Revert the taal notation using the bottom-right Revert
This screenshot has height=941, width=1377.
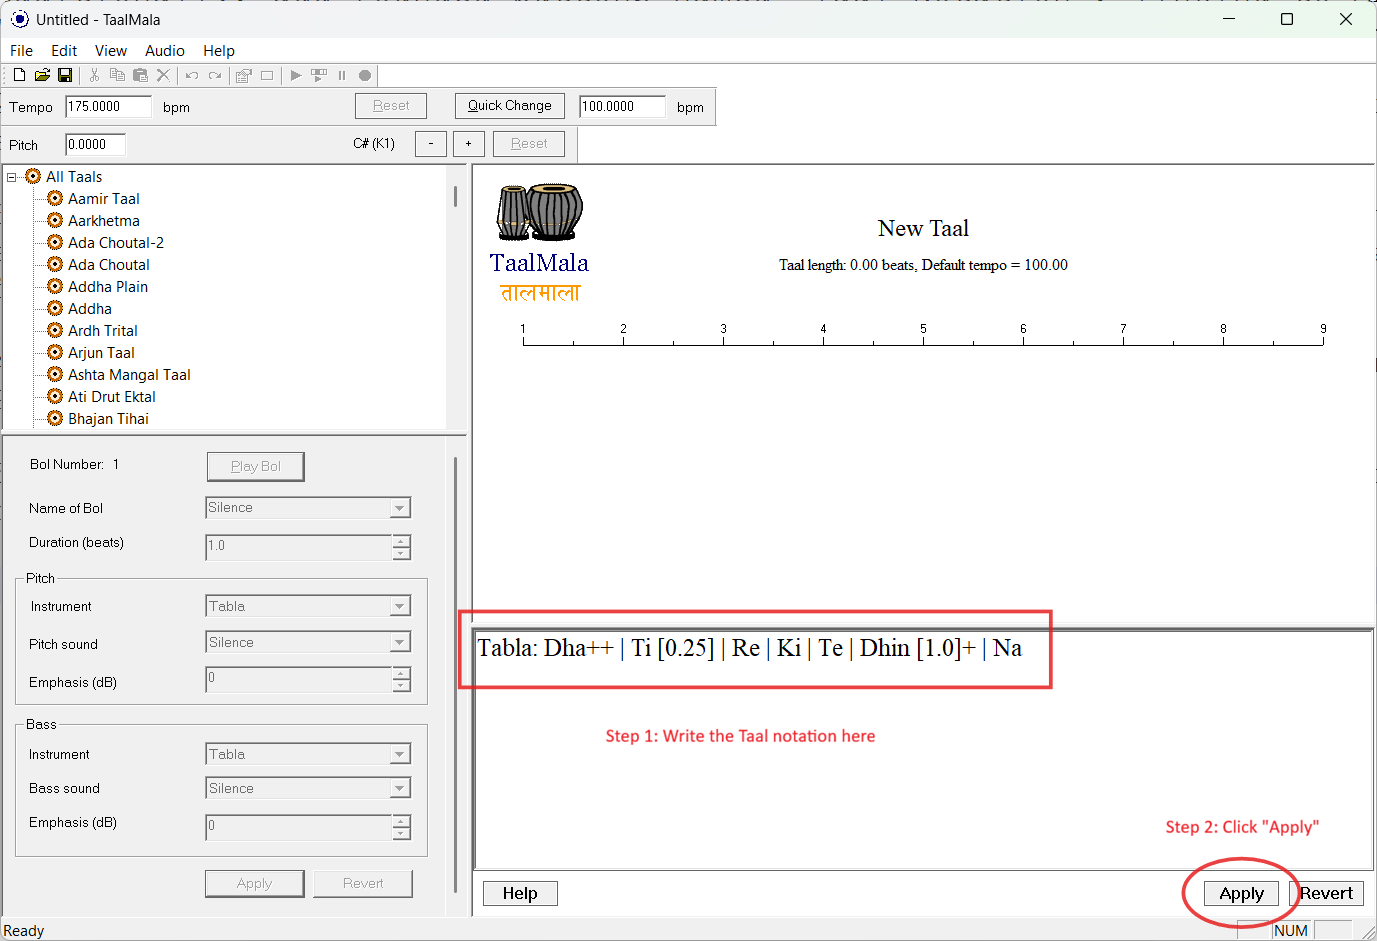point(1326,894)
